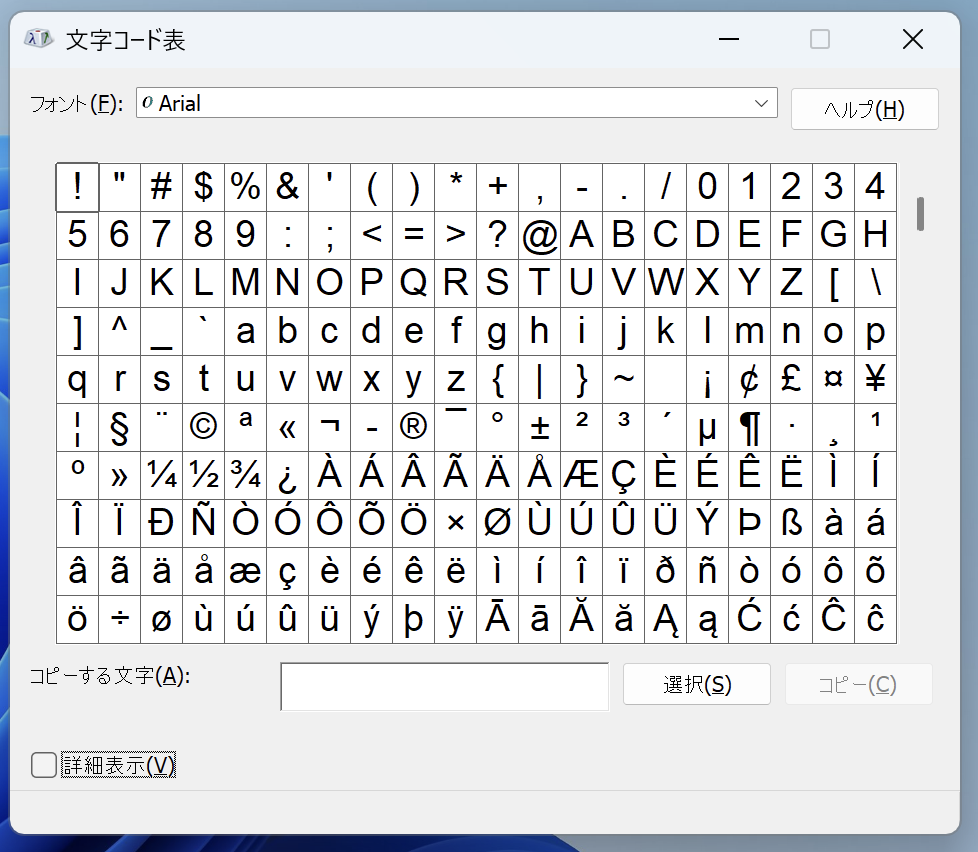978x852 pixels.
Task: Pick the registered trademark ® character
Action: pyautogui.click(x=413, y=427)
